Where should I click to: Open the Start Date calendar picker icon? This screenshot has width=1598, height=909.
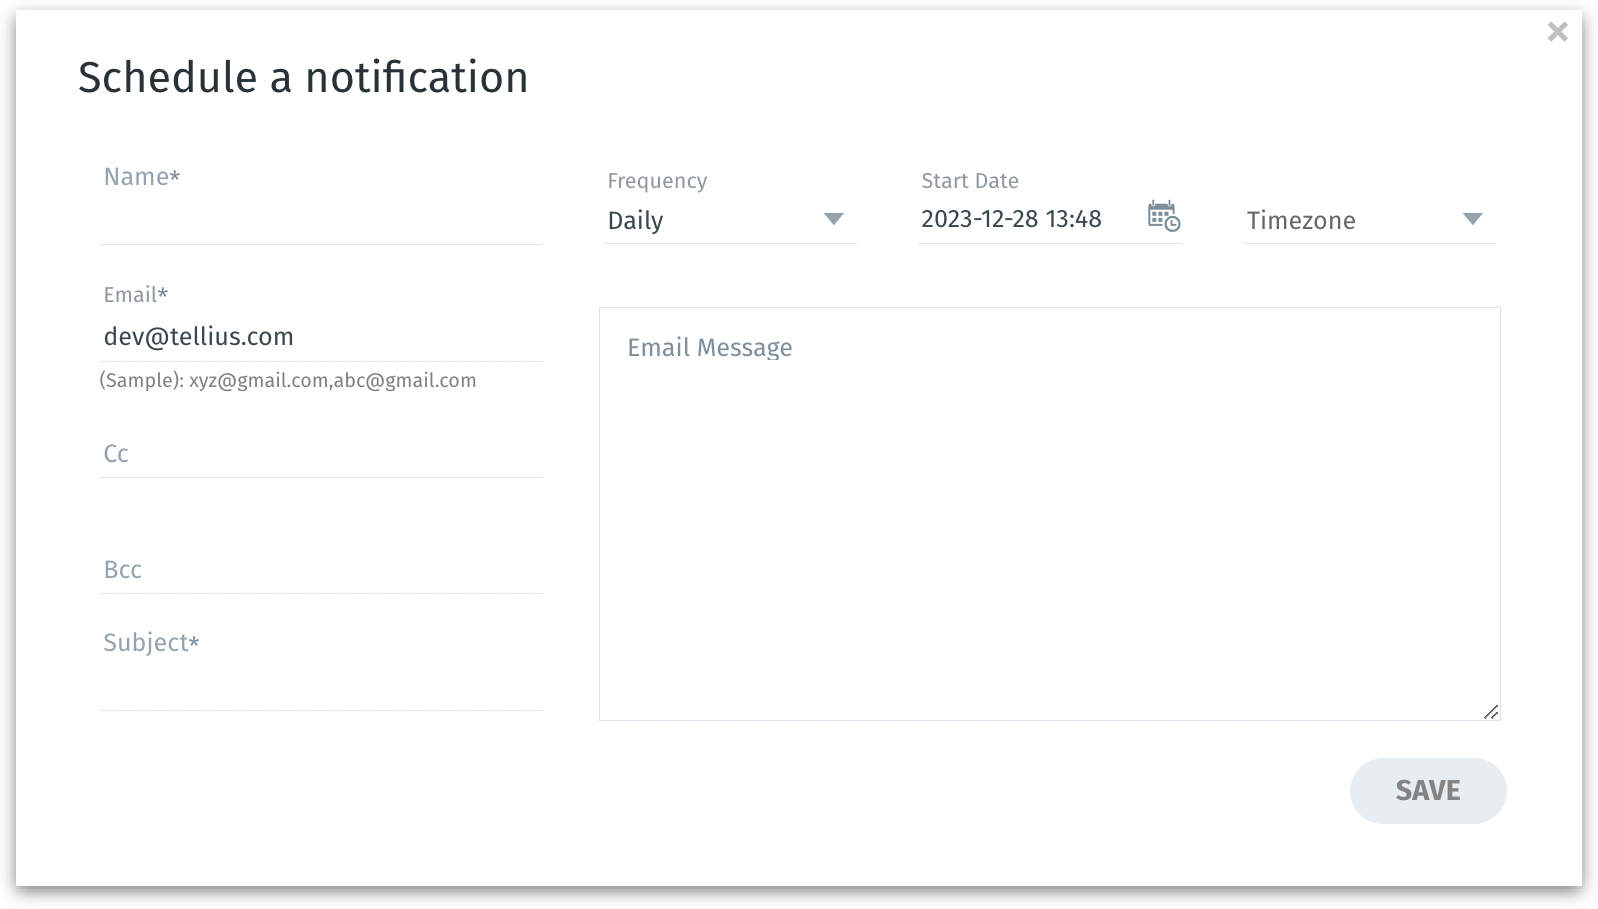1163,216
